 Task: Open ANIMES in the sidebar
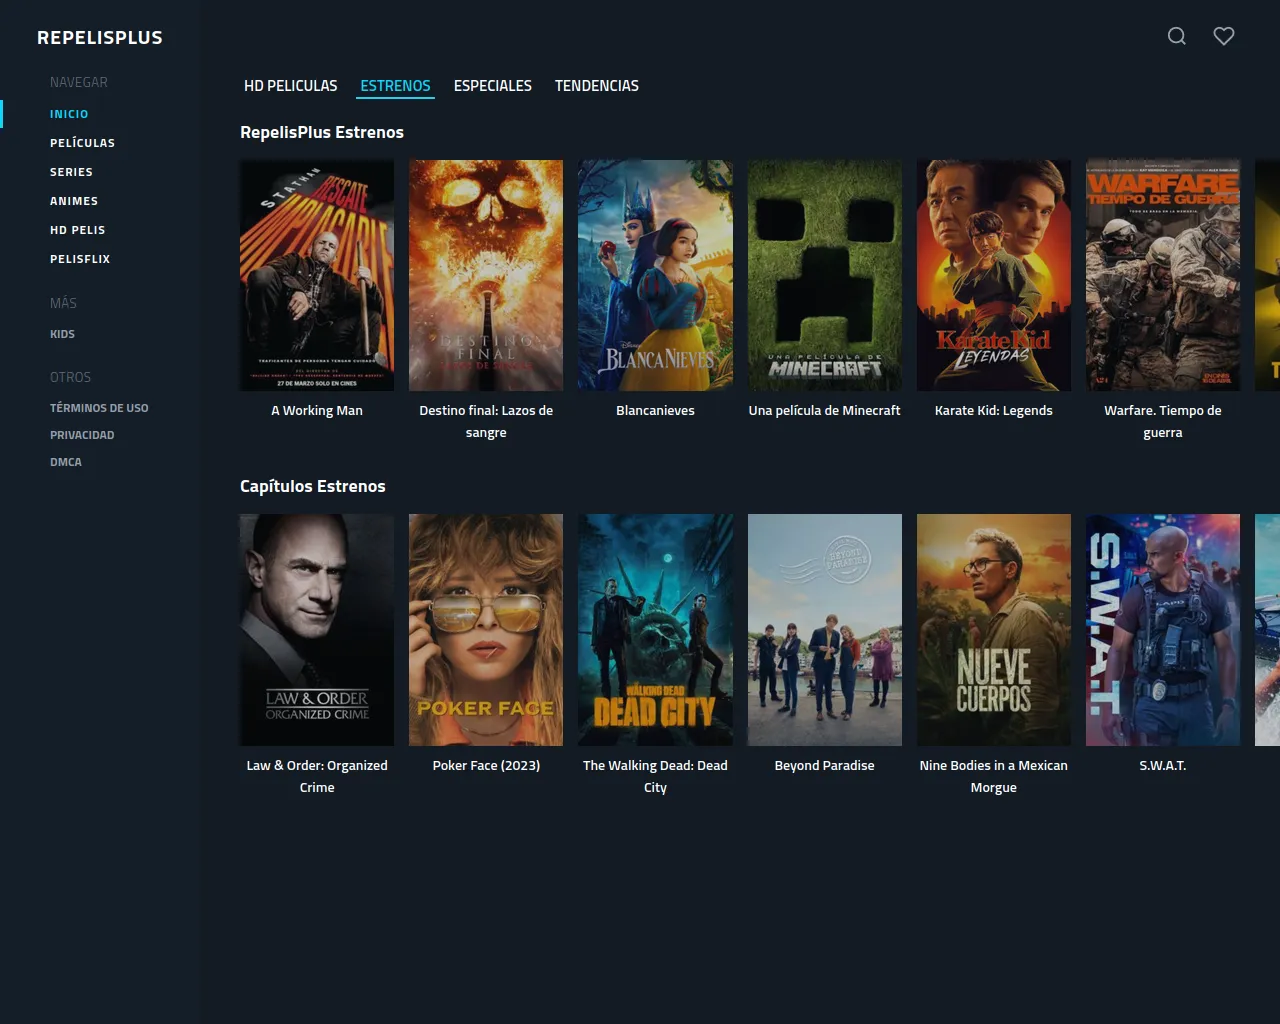tap(74, 201)
